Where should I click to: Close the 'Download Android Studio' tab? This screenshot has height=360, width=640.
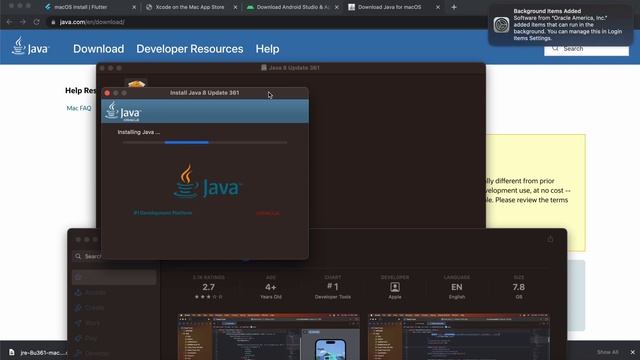[337, 7]
